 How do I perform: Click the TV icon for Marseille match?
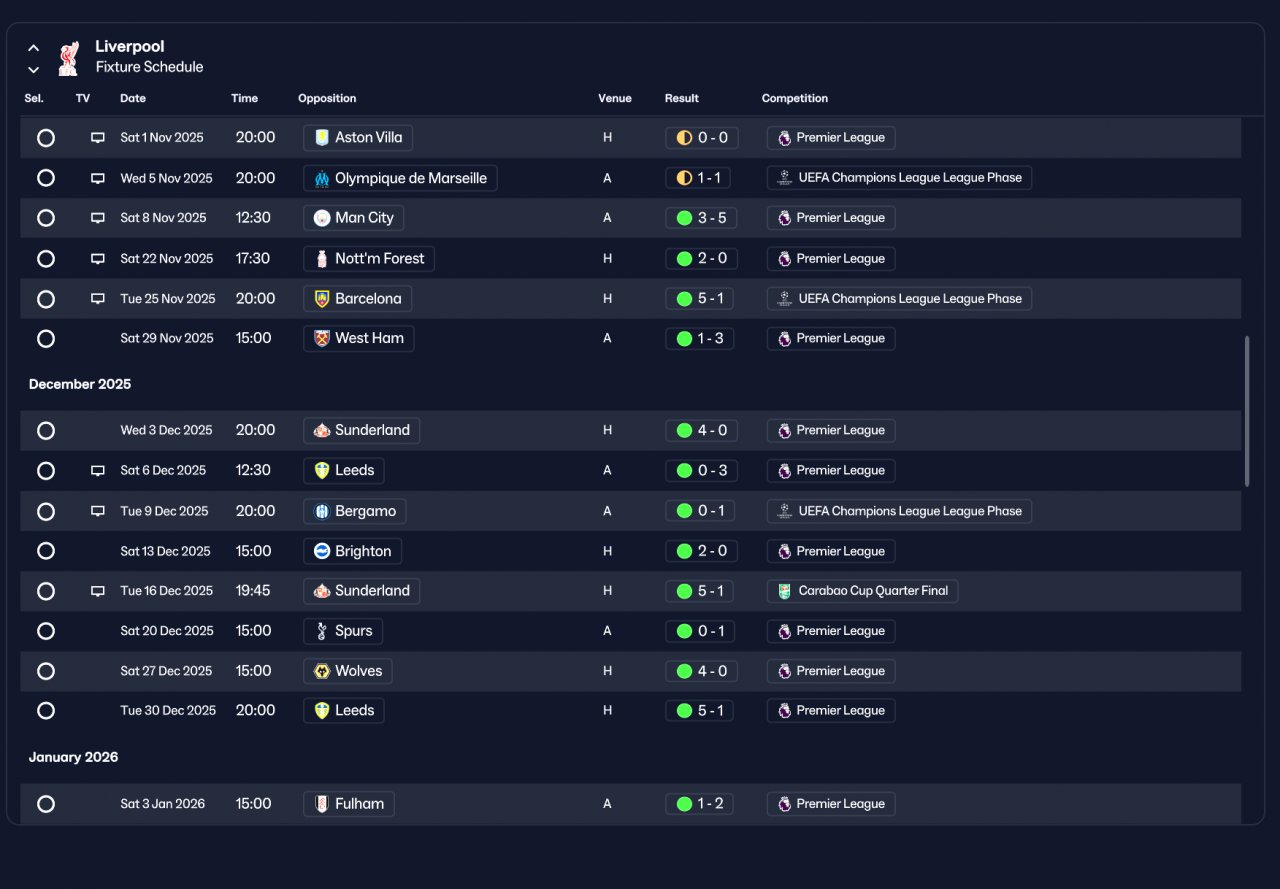pyautogui.click(x=98, y=178)
